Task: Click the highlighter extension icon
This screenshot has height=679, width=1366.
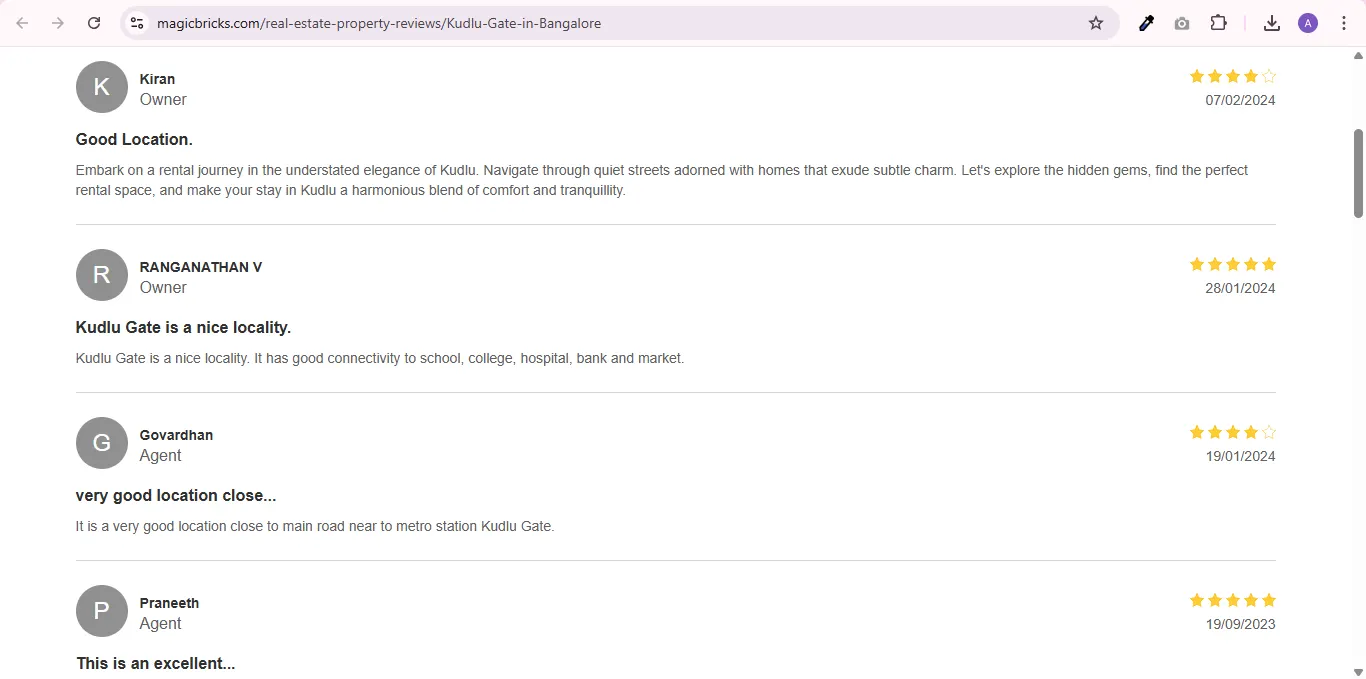Action: [x=1146, y=22]
